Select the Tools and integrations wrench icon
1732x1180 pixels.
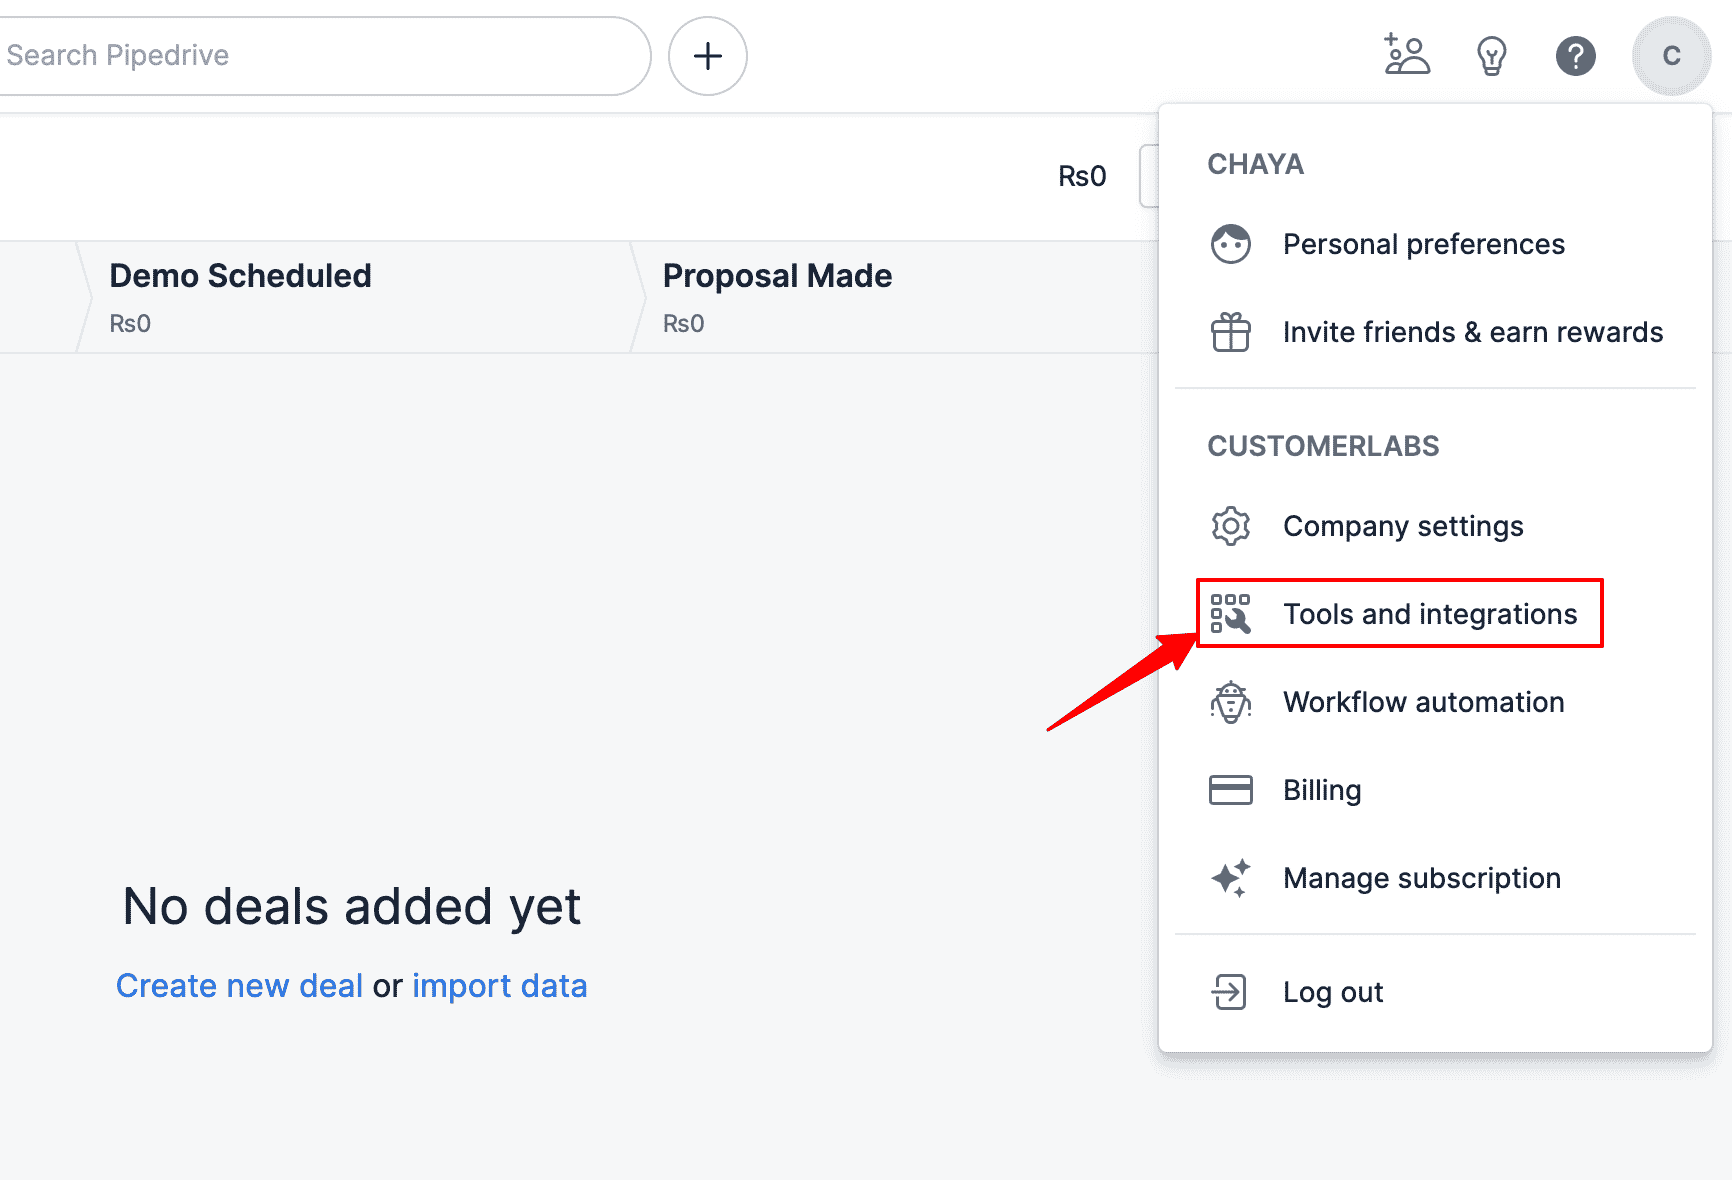[1231, 613]
